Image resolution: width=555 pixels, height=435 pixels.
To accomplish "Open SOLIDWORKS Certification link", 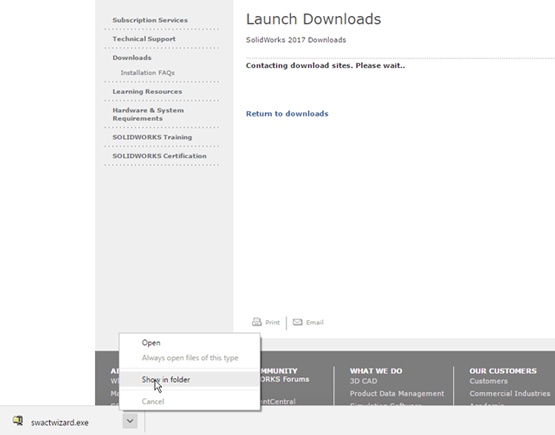I will pyautogui.click(x=160, y=156).
